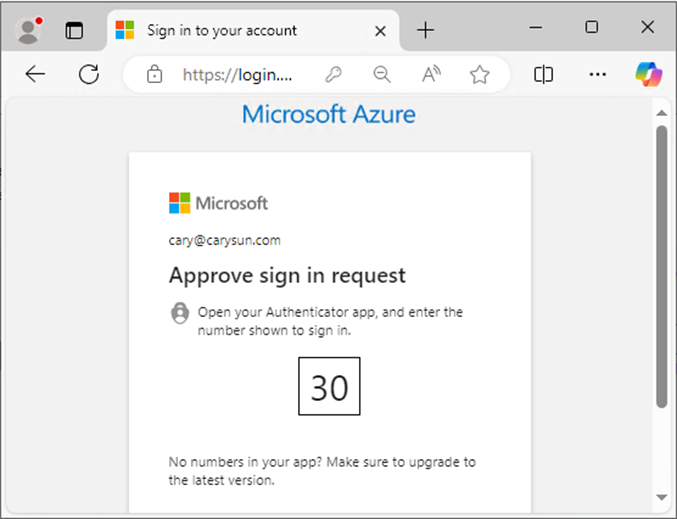Reload the current page

tap(89, 74)
